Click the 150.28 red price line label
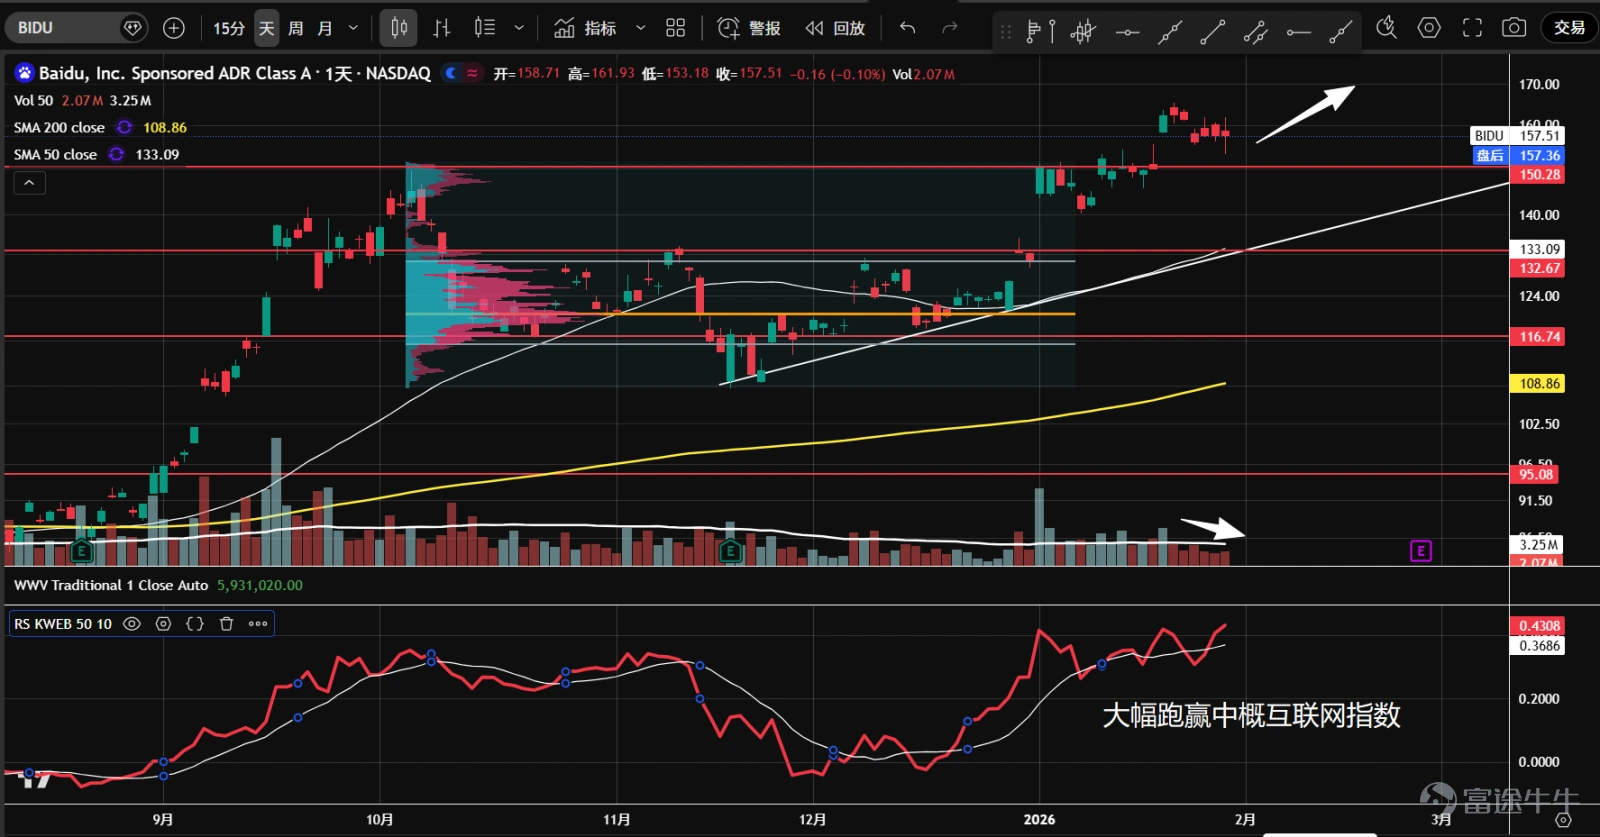Screen dimensions: 1600x837 (1537, 175)
